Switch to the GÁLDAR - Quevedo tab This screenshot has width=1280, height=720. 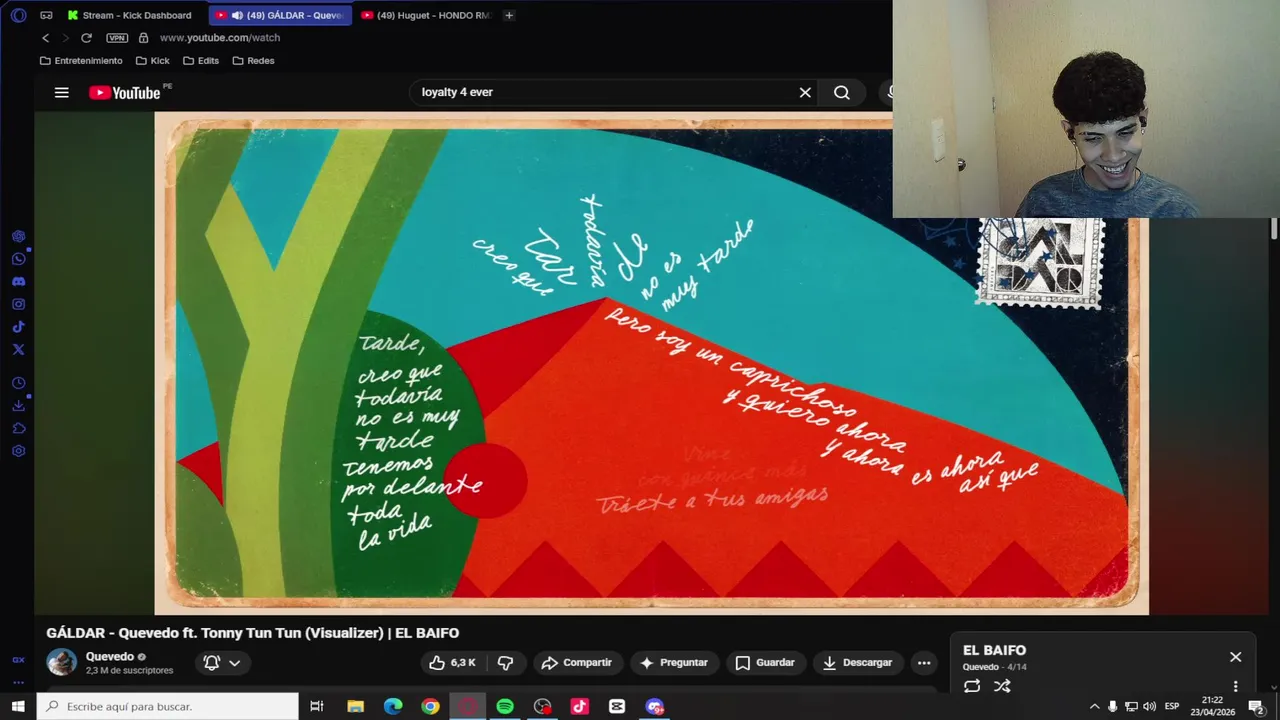click(x=280, y=15)
